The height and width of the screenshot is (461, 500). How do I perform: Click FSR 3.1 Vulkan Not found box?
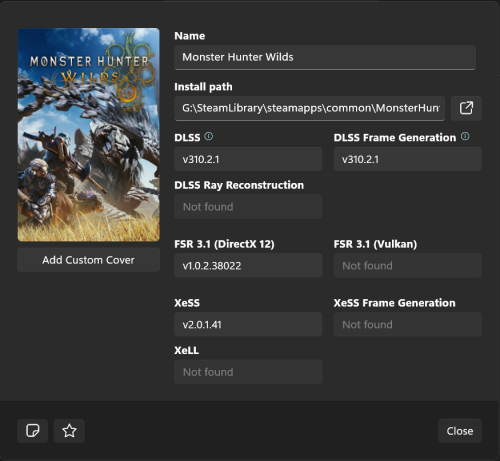(x=408, y=266)
